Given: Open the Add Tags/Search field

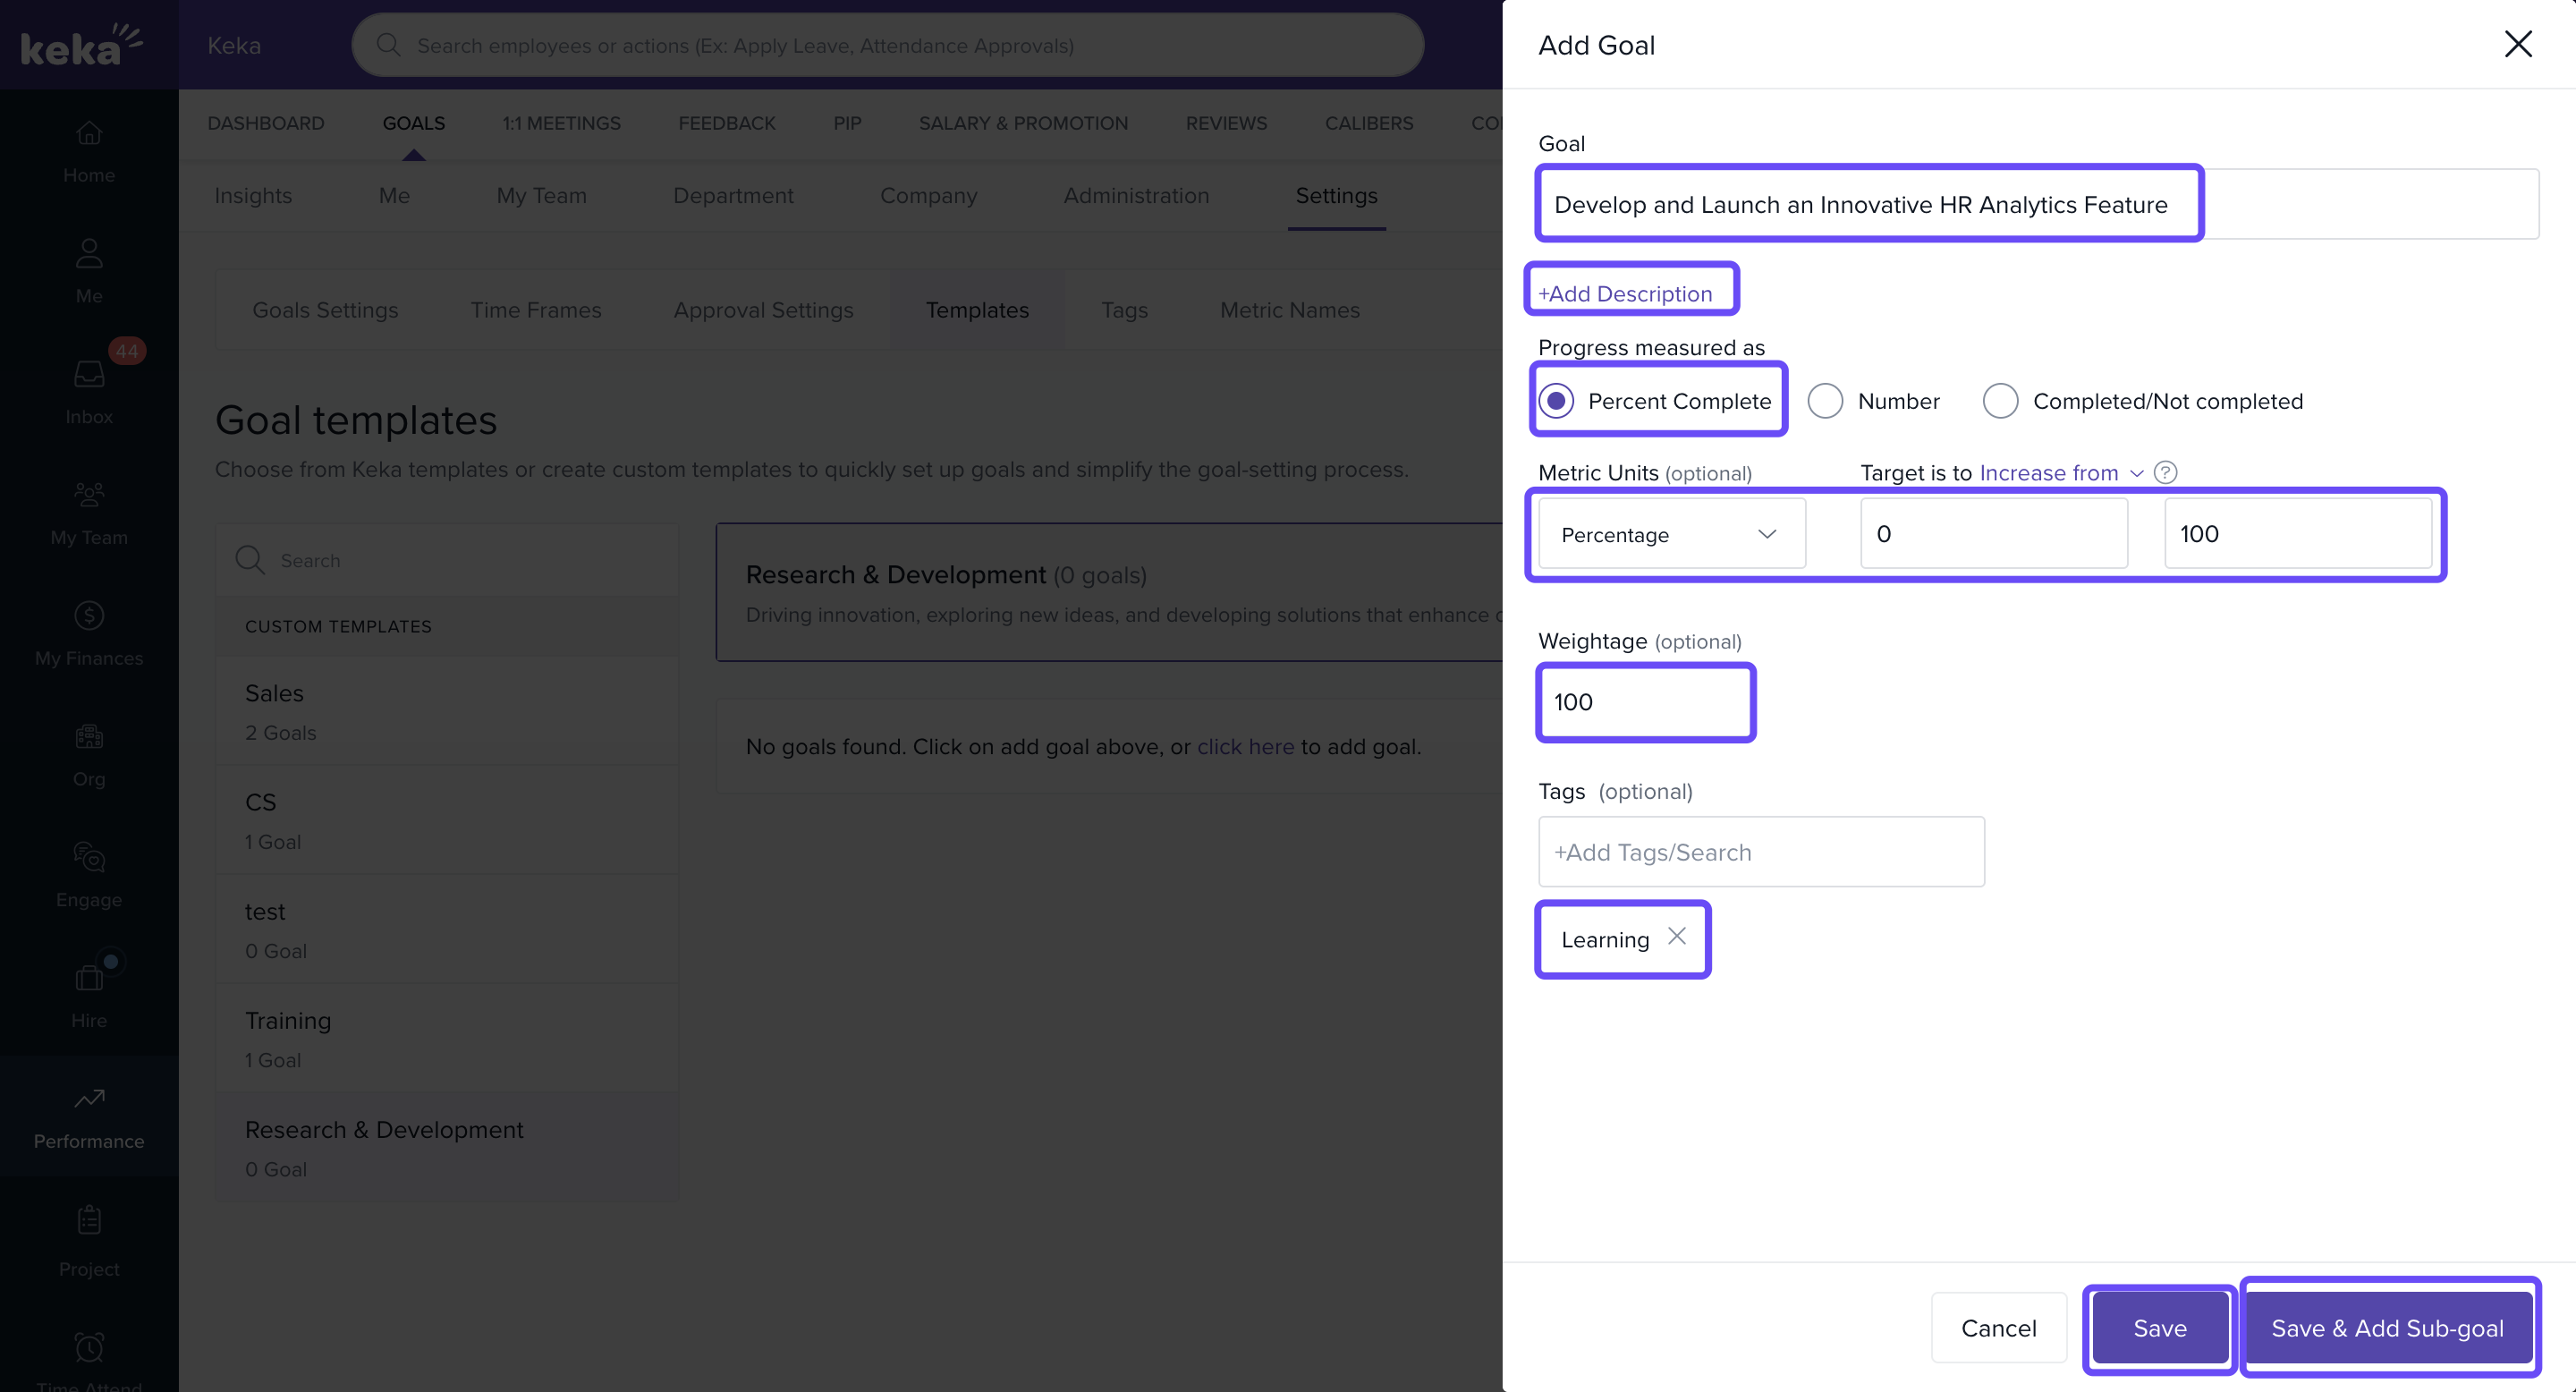Looking at the screenshot, I should click(x=1760, y=852).
